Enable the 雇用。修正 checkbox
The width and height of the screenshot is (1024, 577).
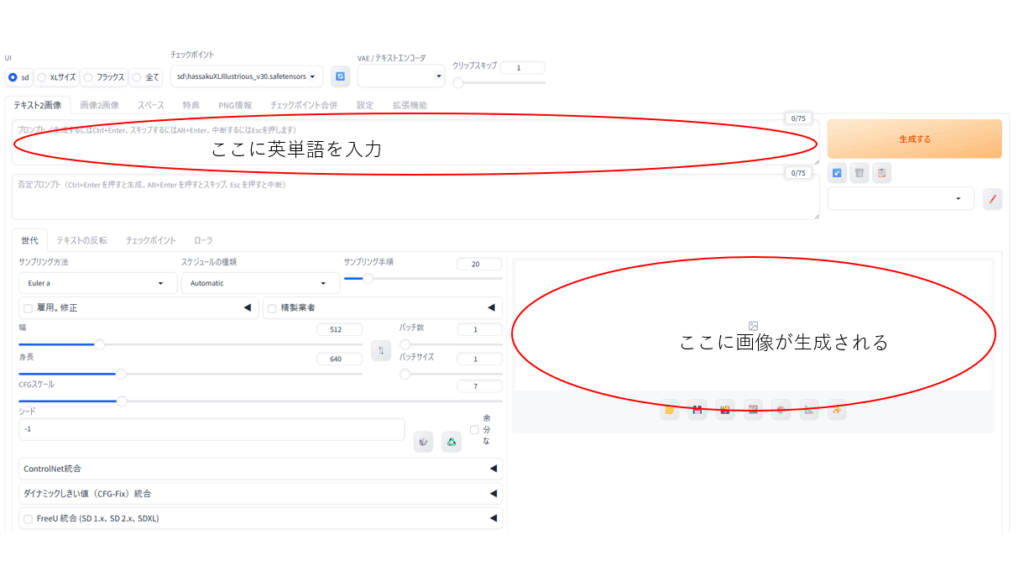pos(28,309)
